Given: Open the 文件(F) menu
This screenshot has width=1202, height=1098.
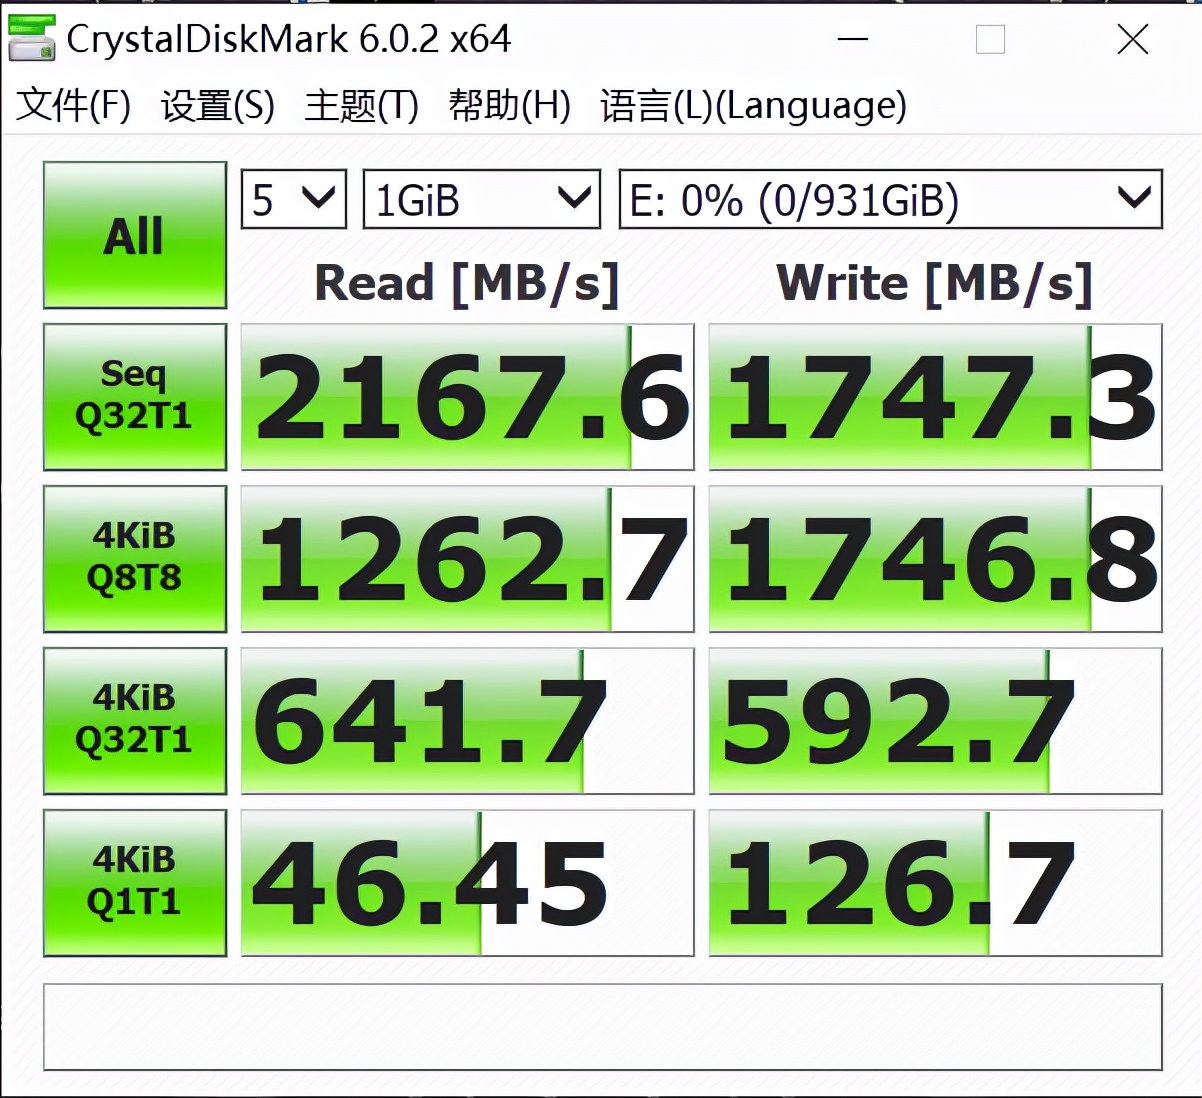Looking at the screenshot, I should click(x=72, y=104).
